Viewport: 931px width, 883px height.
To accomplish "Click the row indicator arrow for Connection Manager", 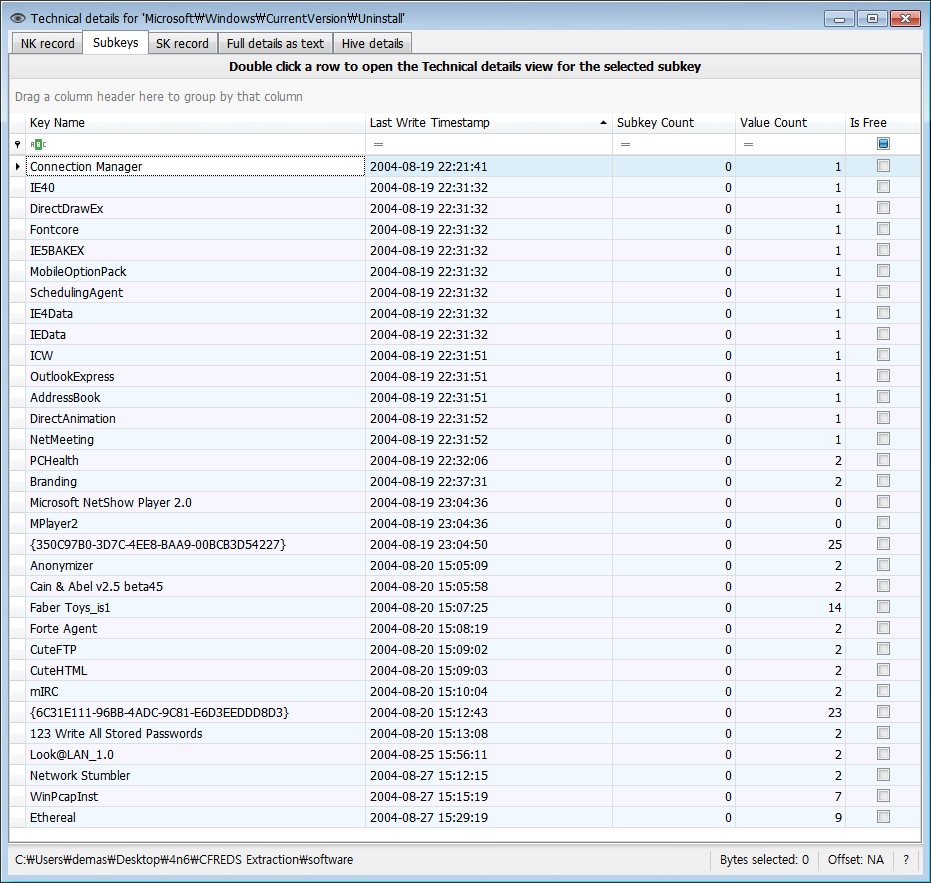I will click(x=18, y=167).
